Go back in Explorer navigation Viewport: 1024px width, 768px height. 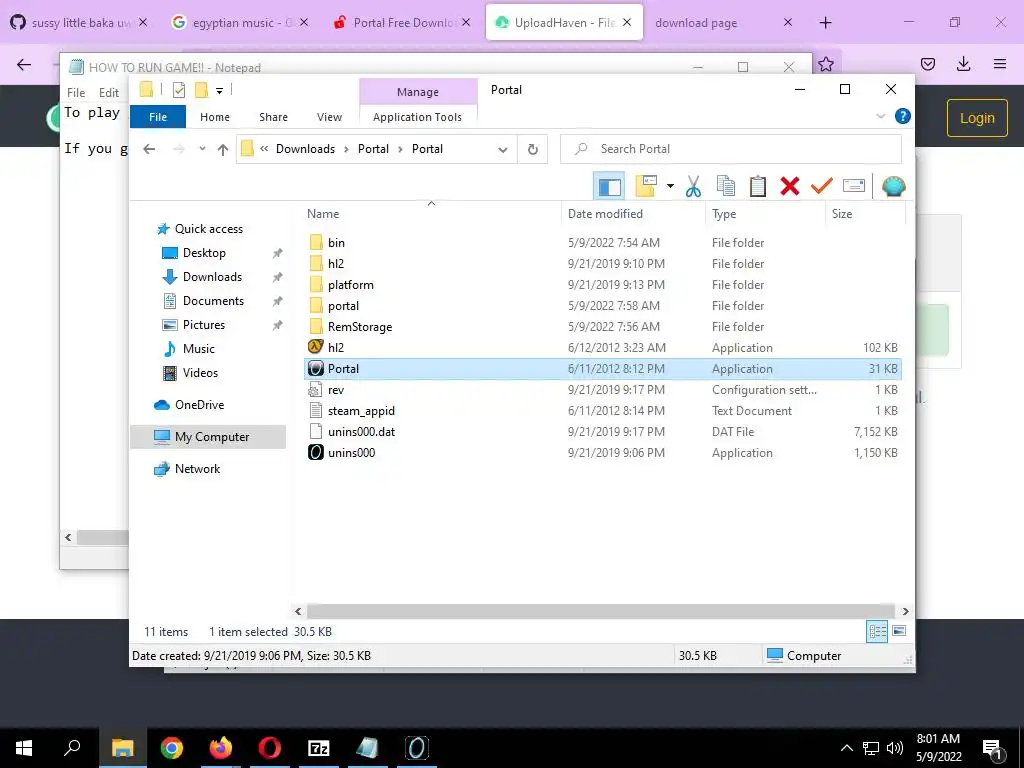click(149, 149)
